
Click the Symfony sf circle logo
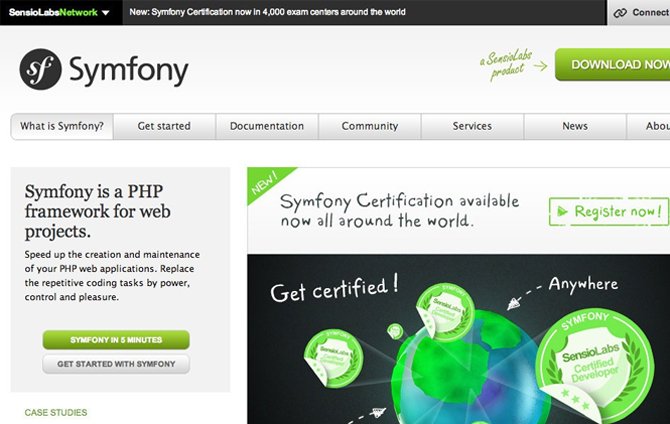click(x=41, y=69)
